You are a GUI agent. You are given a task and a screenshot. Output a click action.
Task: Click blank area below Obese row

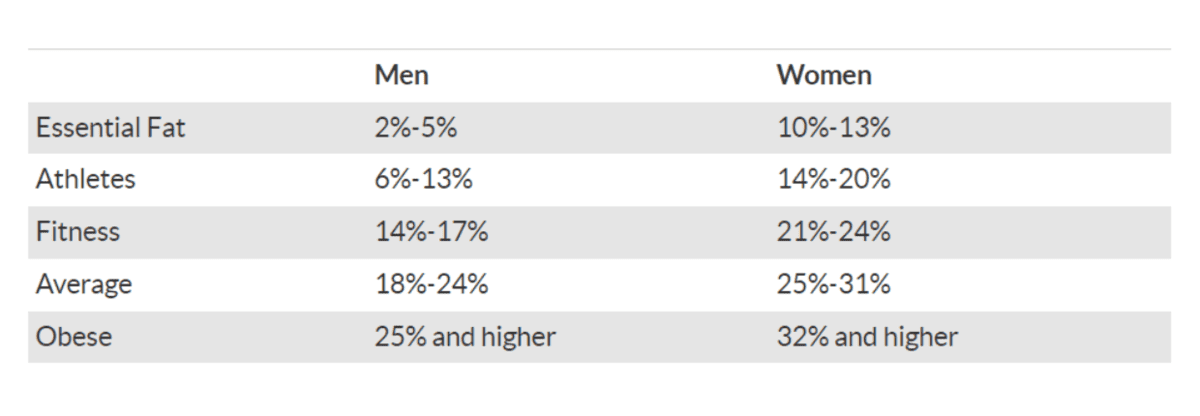click(x=599, y=390)
